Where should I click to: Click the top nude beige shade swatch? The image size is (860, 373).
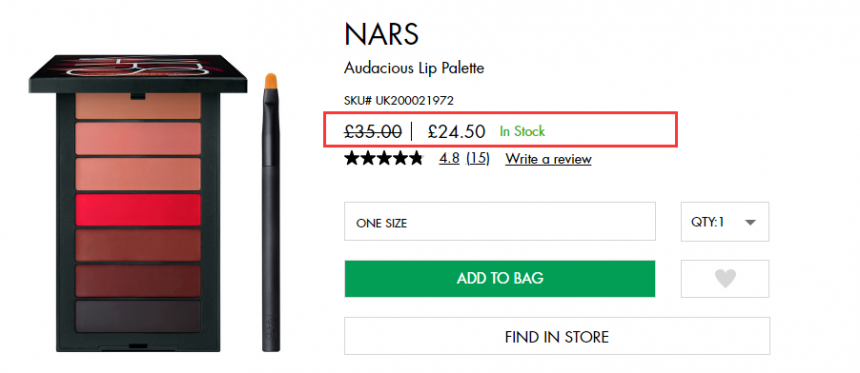[138, 106]
